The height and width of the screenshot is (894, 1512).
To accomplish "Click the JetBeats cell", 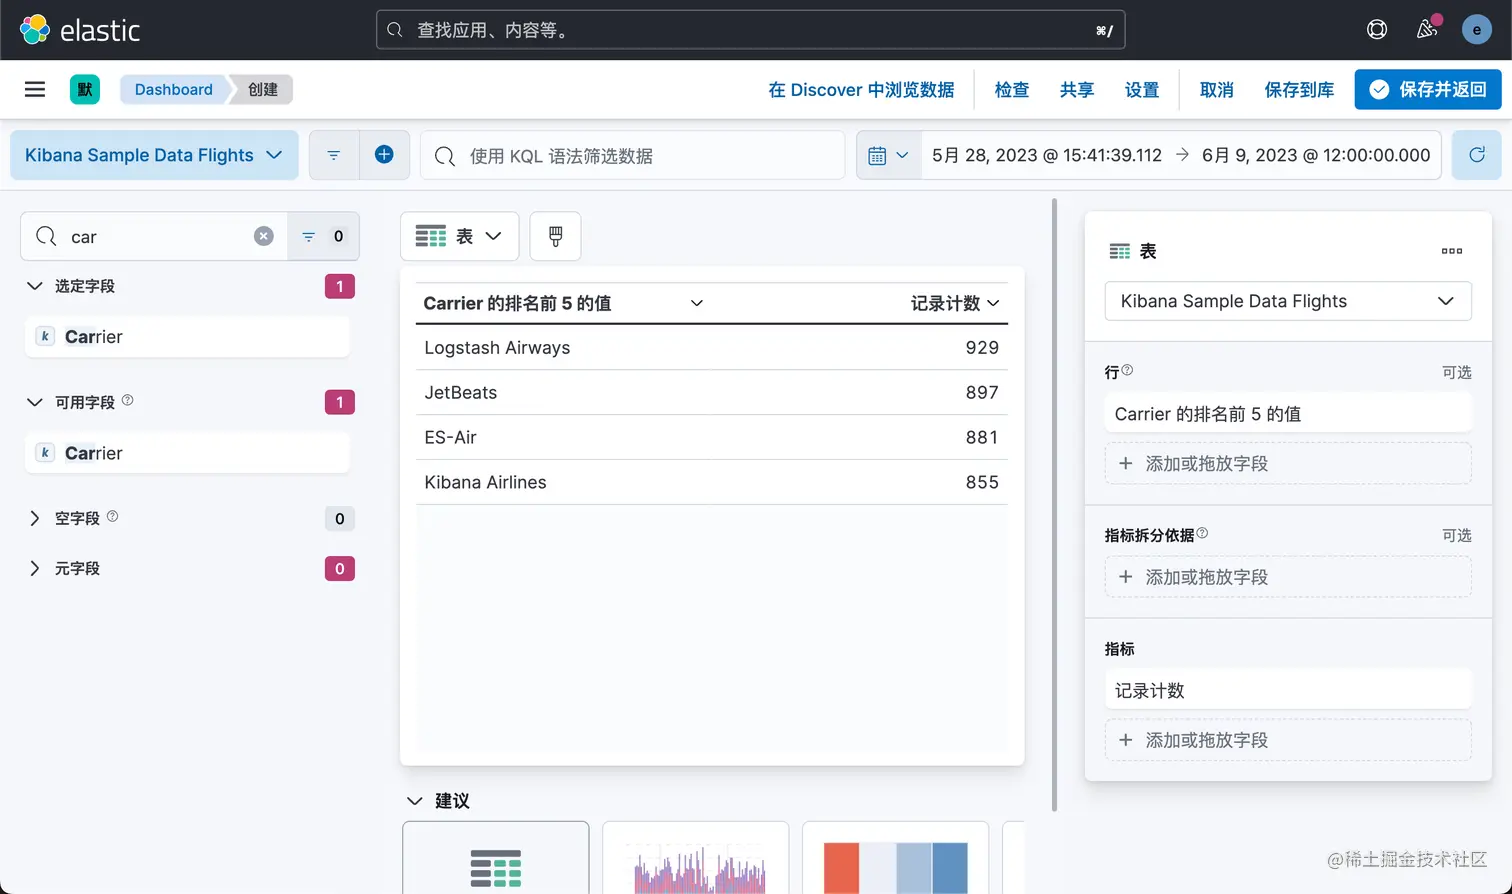I will (x=460, y=393).
